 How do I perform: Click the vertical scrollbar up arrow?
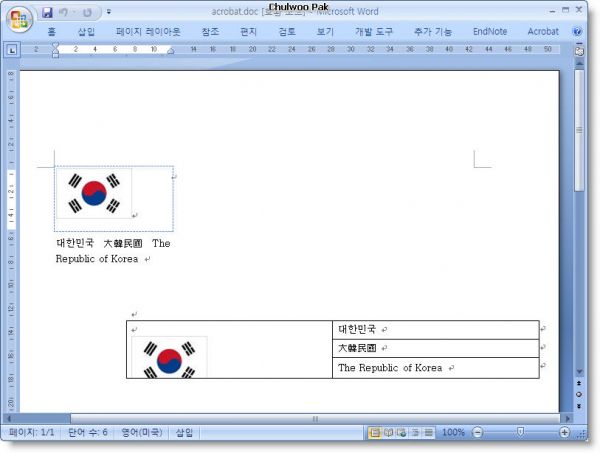point(579,64)
